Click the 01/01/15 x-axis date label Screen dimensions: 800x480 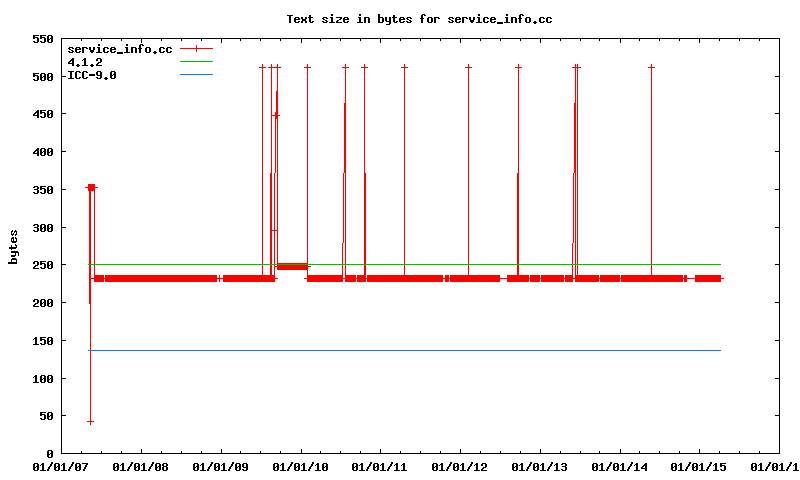[x=700, y=467]
